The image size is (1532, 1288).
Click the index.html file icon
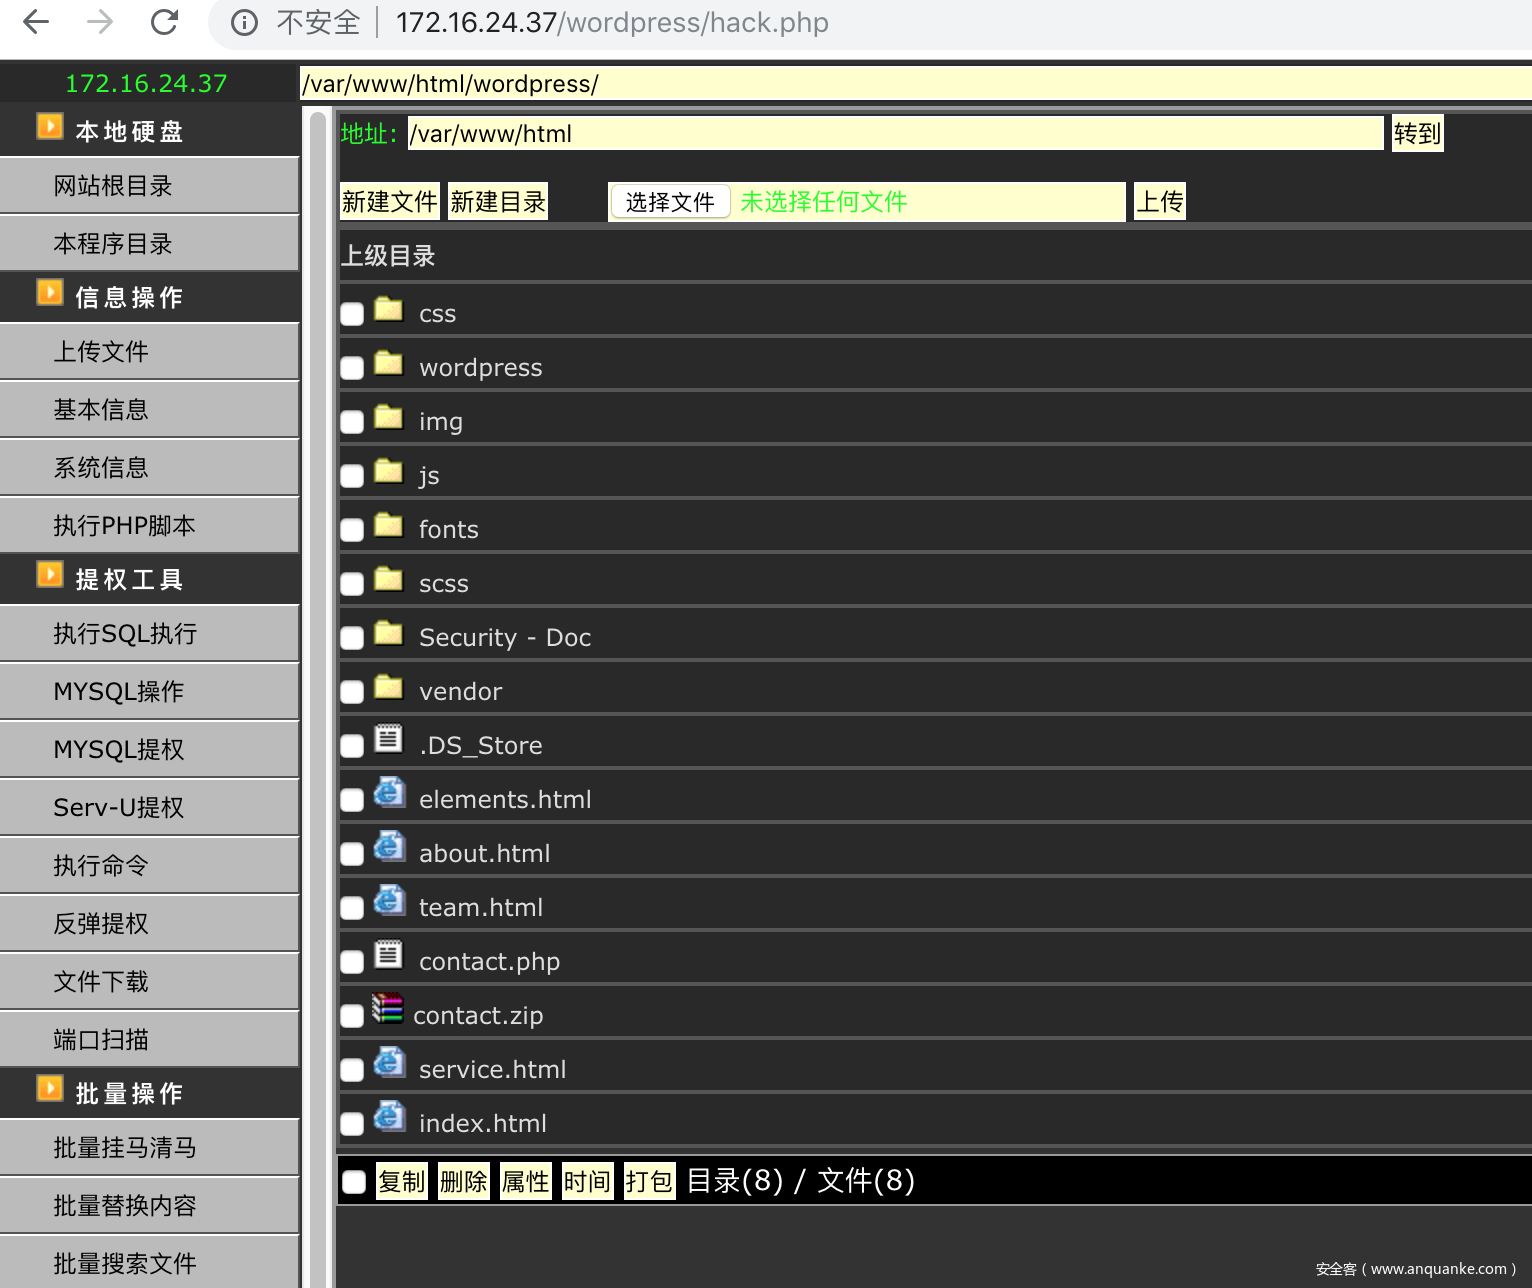389,1116
